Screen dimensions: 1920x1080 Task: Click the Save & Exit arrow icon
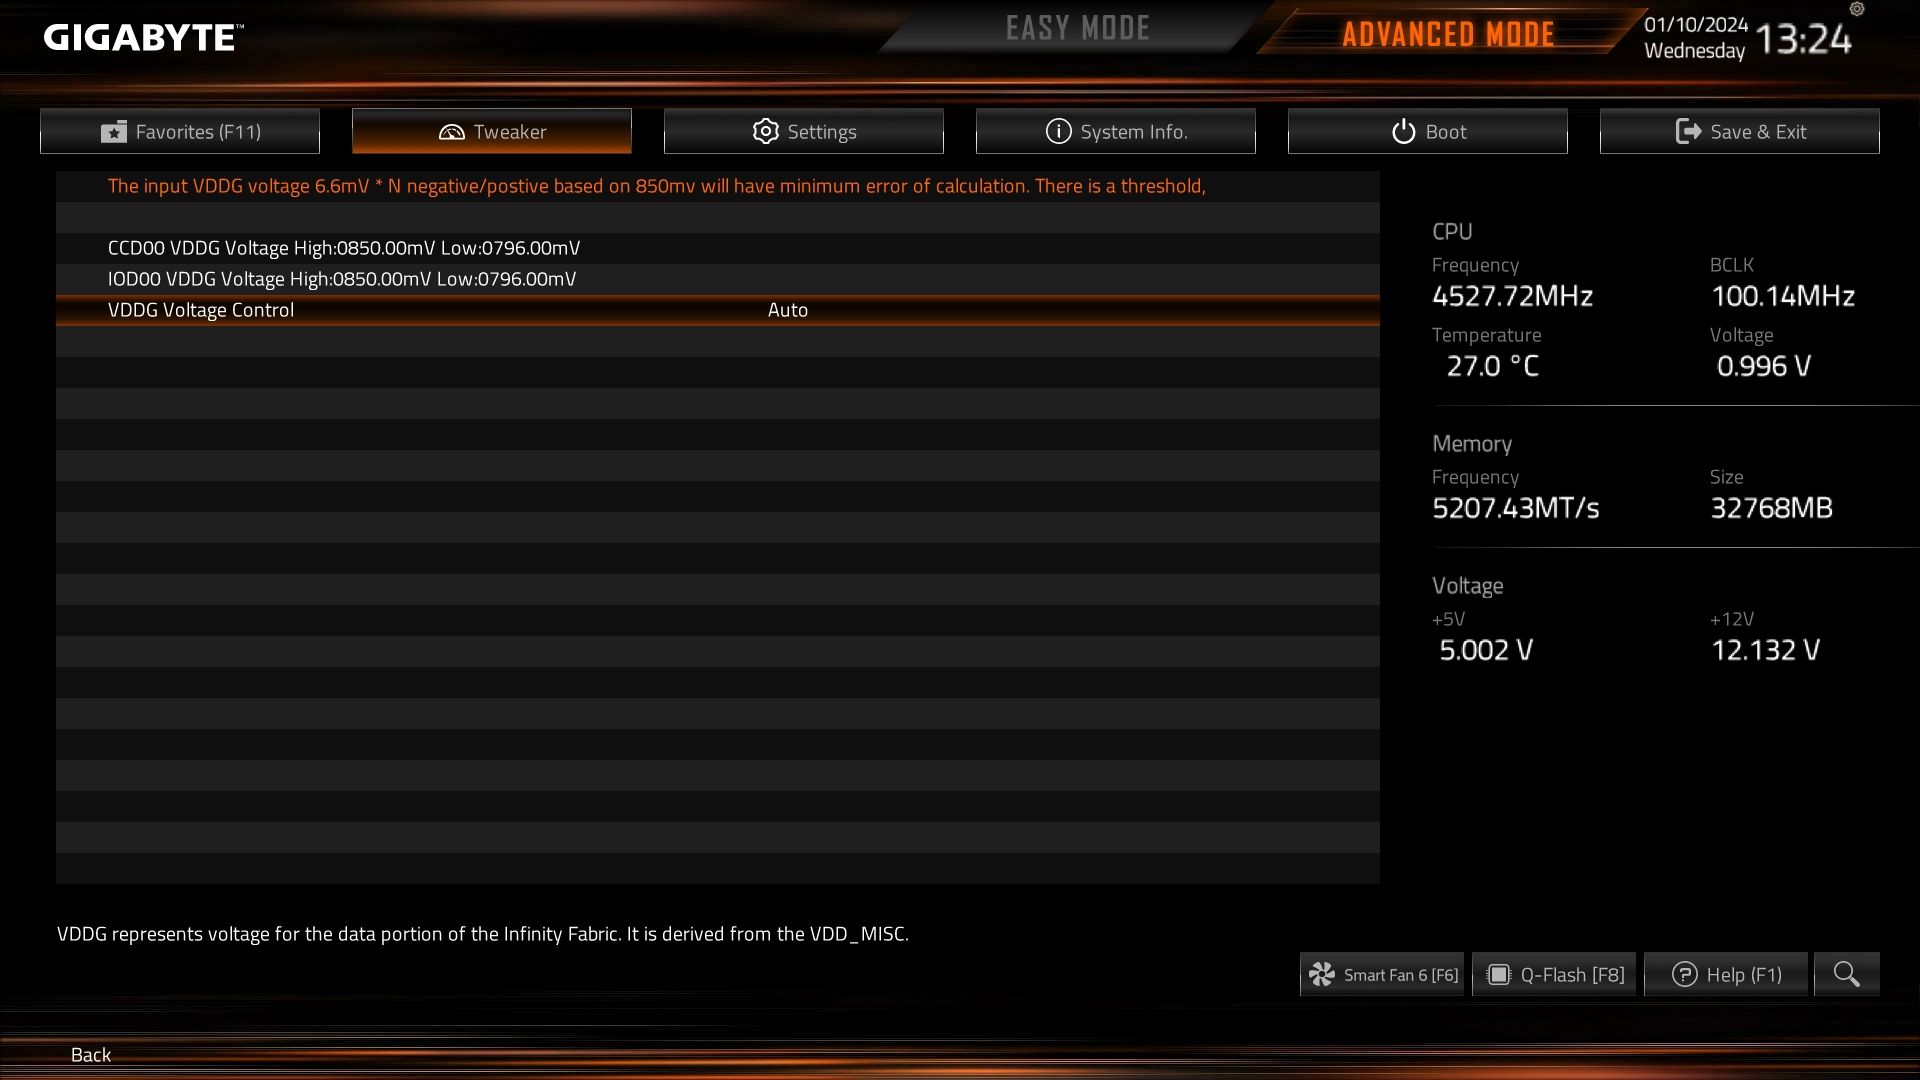pos(1688,131)
